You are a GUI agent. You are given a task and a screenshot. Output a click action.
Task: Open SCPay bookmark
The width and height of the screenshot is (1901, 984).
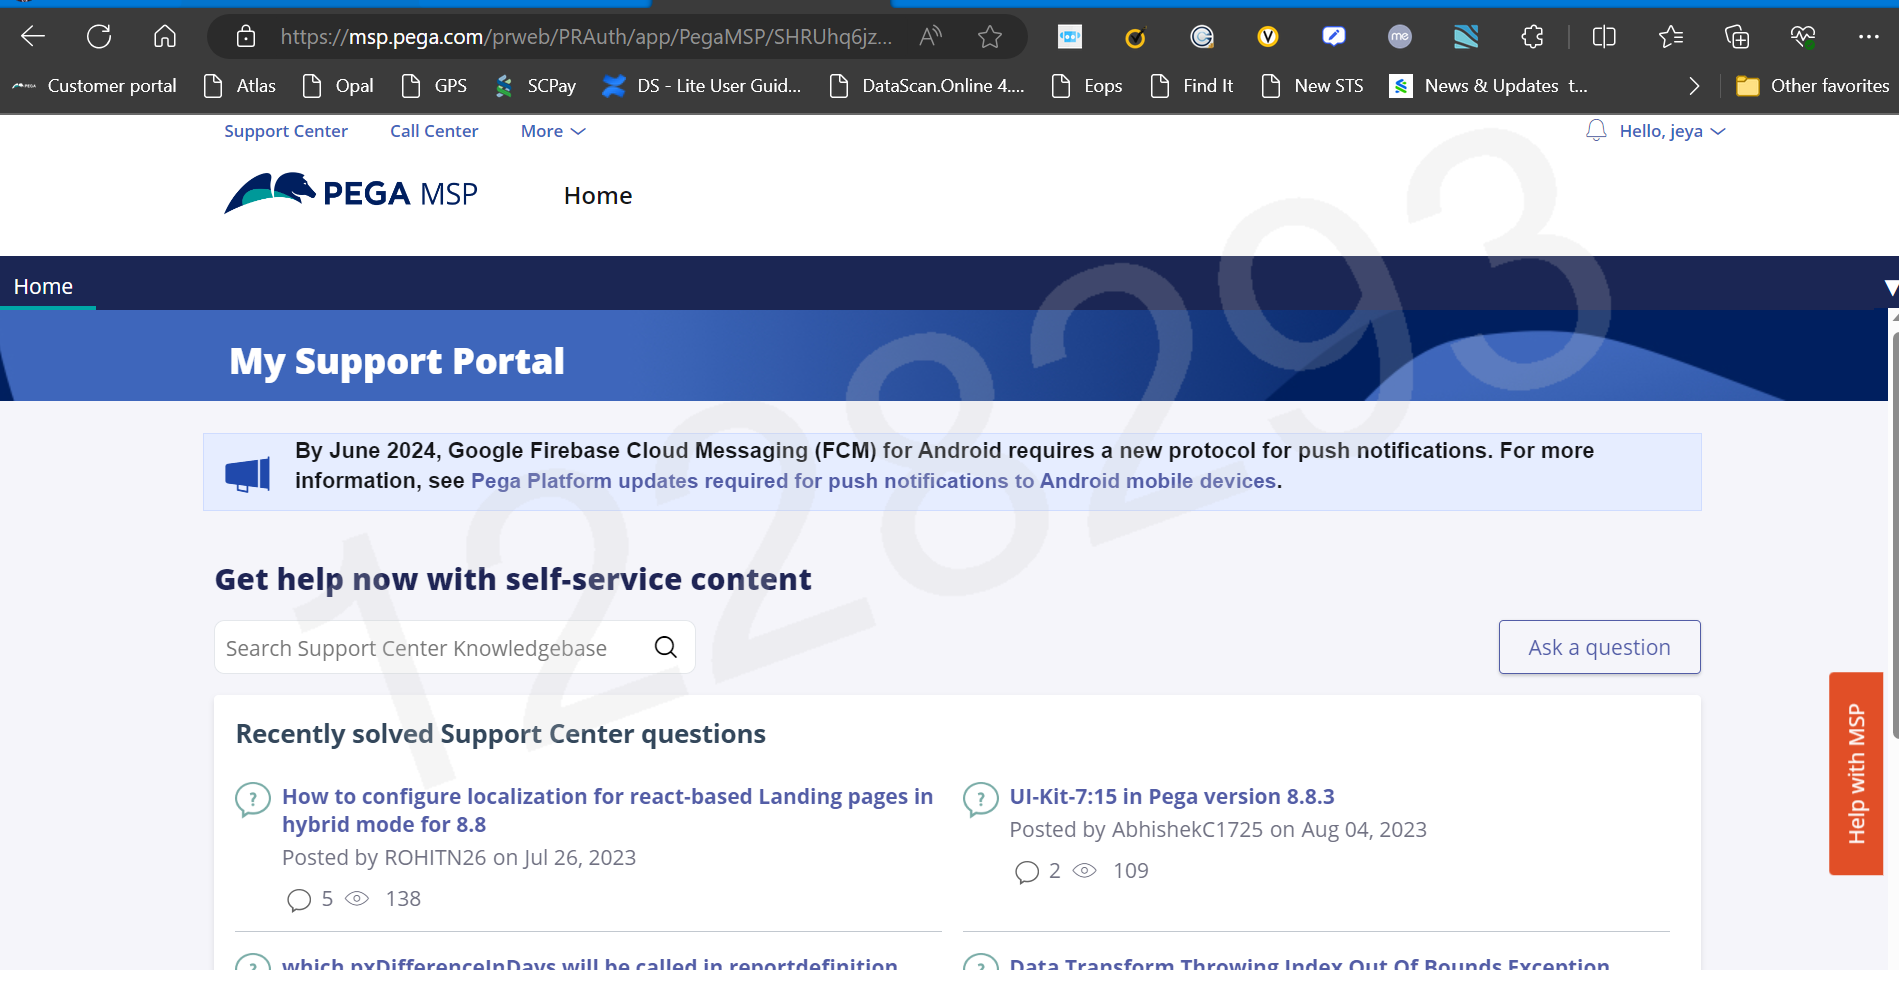click(536, 86)
